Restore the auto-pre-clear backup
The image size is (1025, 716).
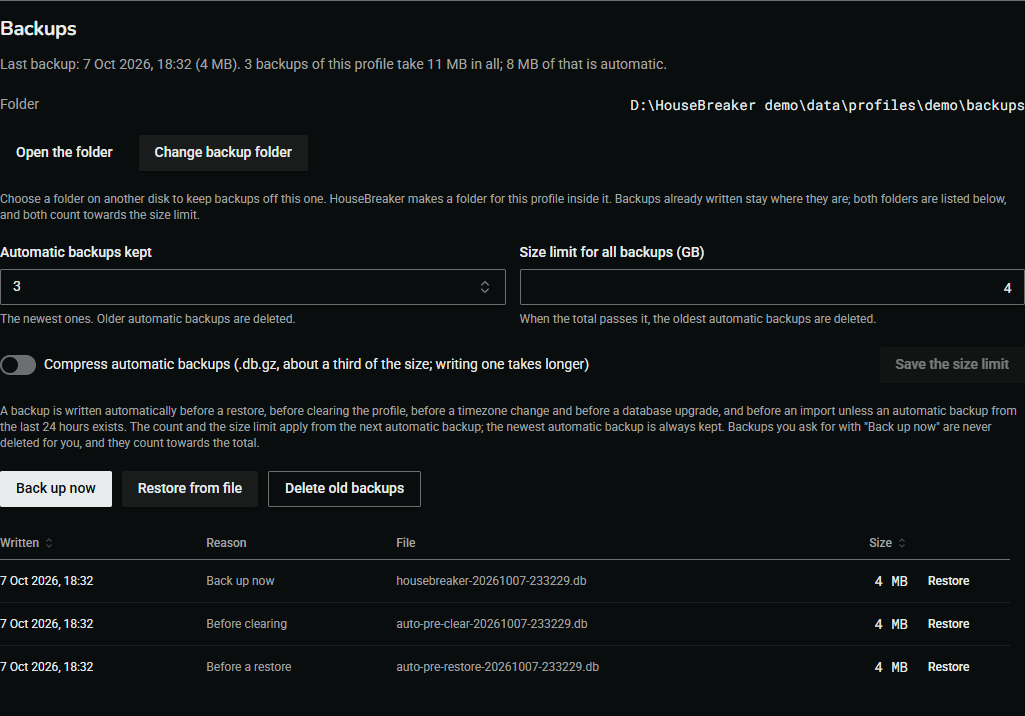tap(948, 624)
